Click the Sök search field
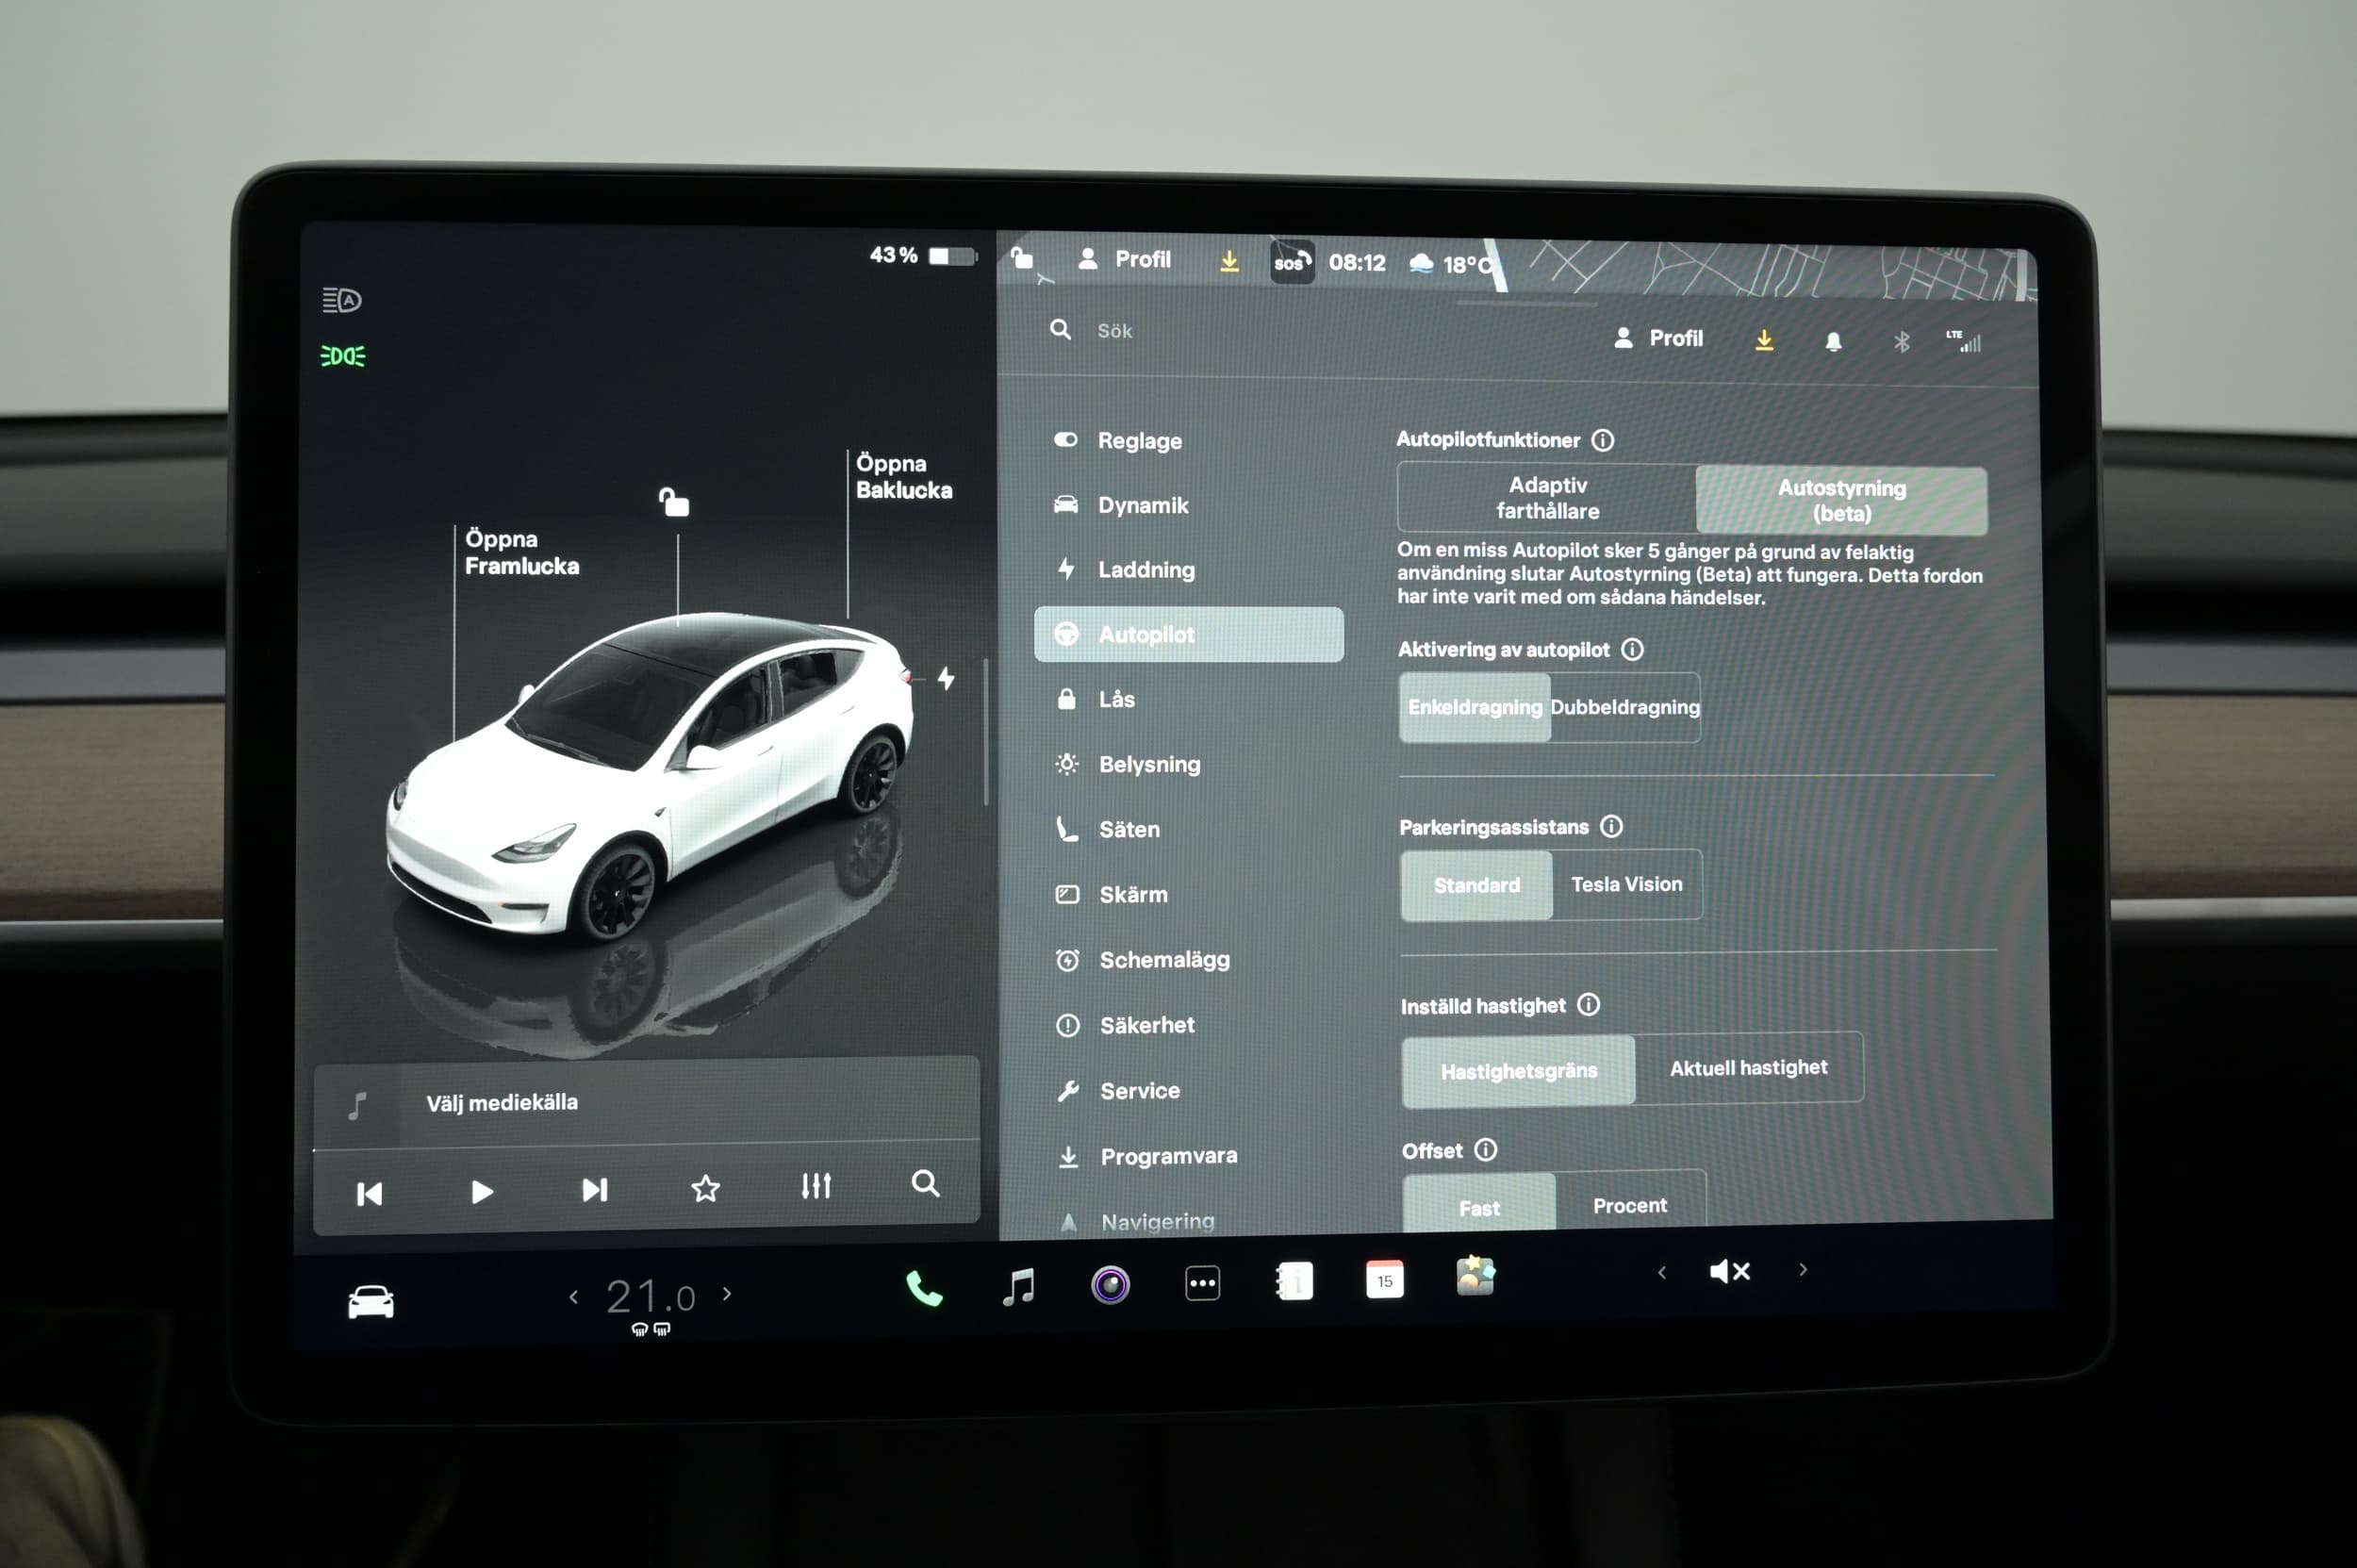The width and height of the screenshot is (2357, 1568). point(1114,331)
